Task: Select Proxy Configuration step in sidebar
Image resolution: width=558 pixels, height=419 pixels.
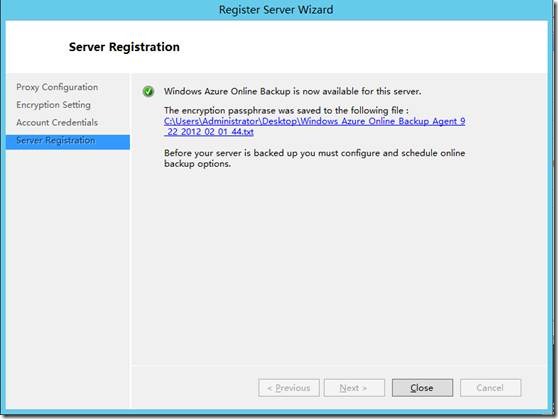Action: coord(57,87)
